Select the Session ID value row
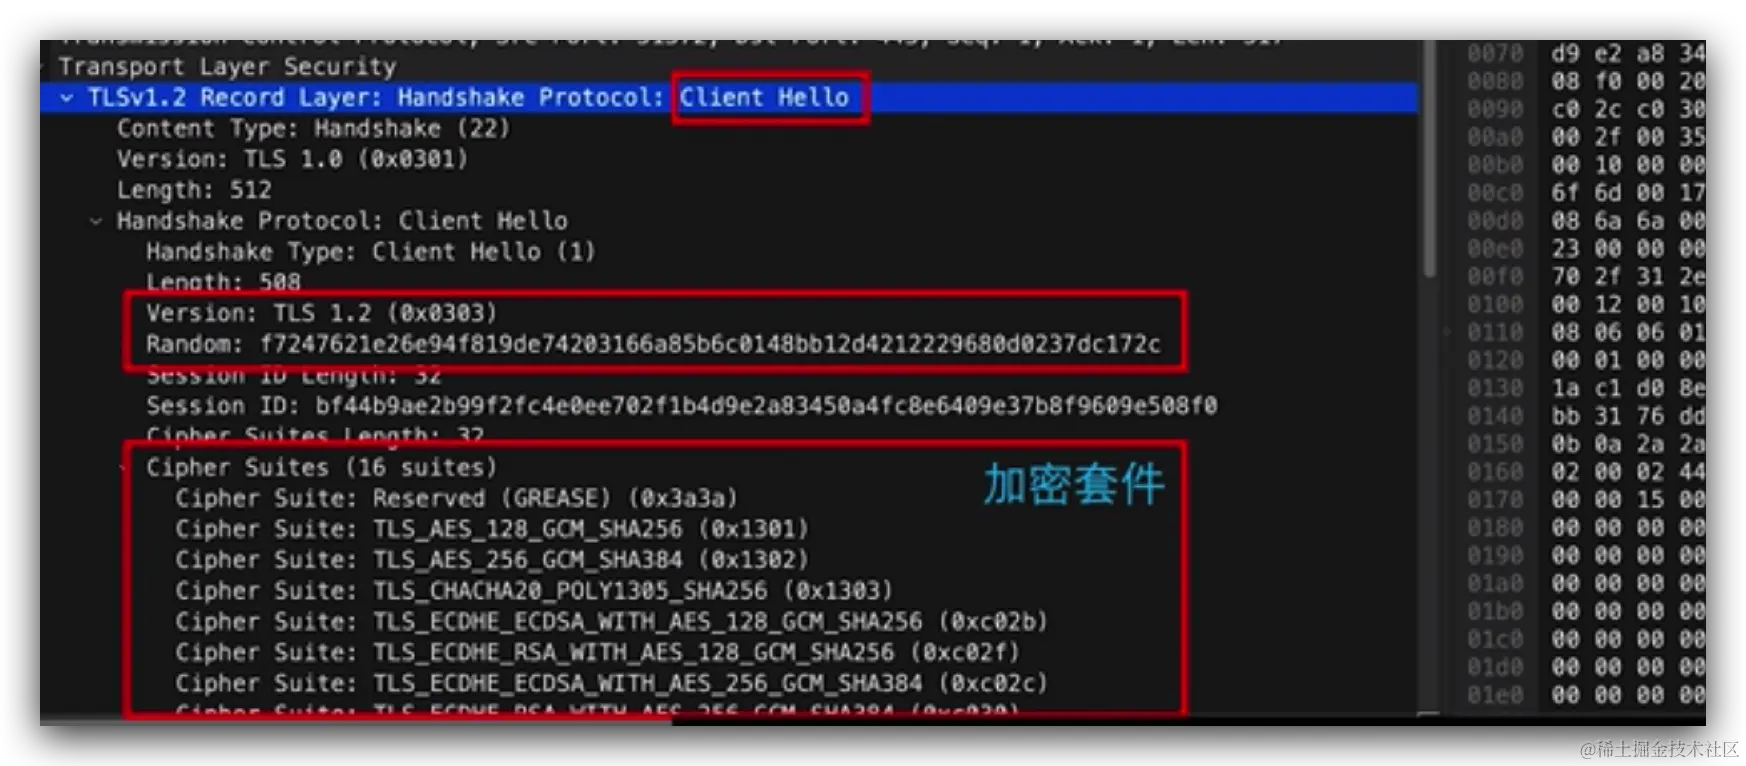This screenshot has width=1746, height=766. pos(681,406)
